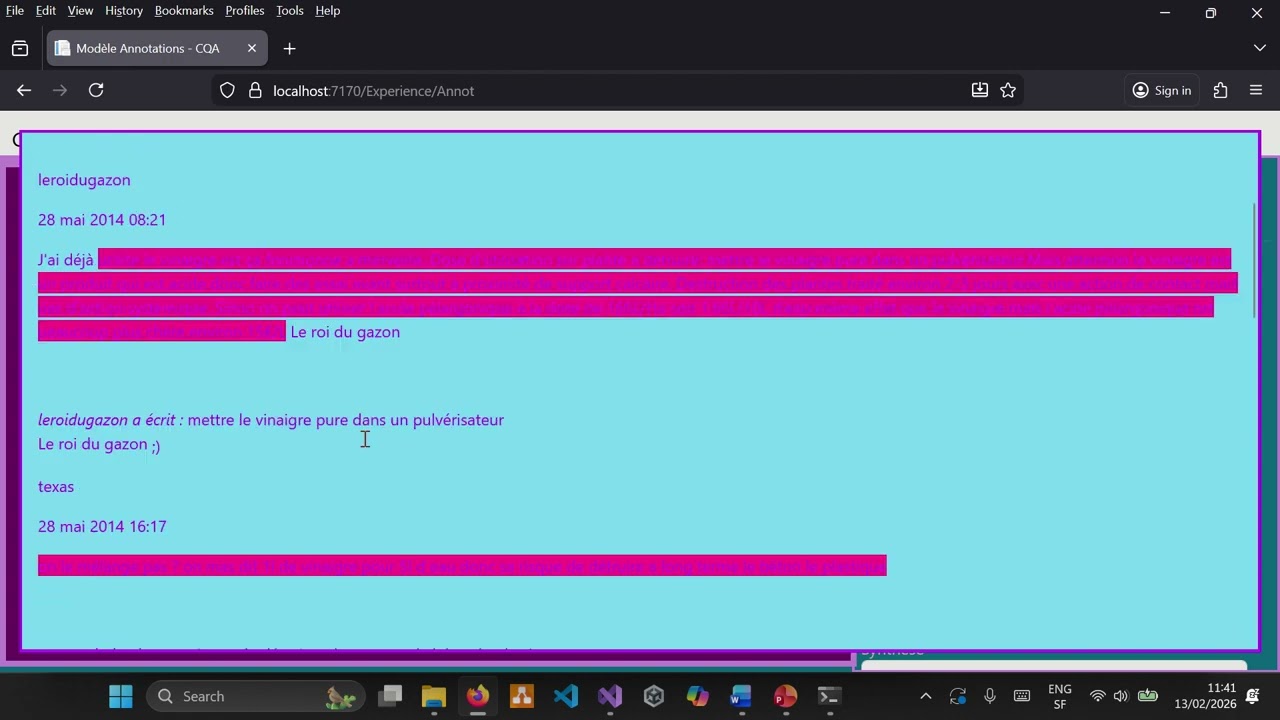Click the ENG SF language indicator
The width and height of the screenshot is (1280, 720).
pyautogui.click(x=1060, y=696)
